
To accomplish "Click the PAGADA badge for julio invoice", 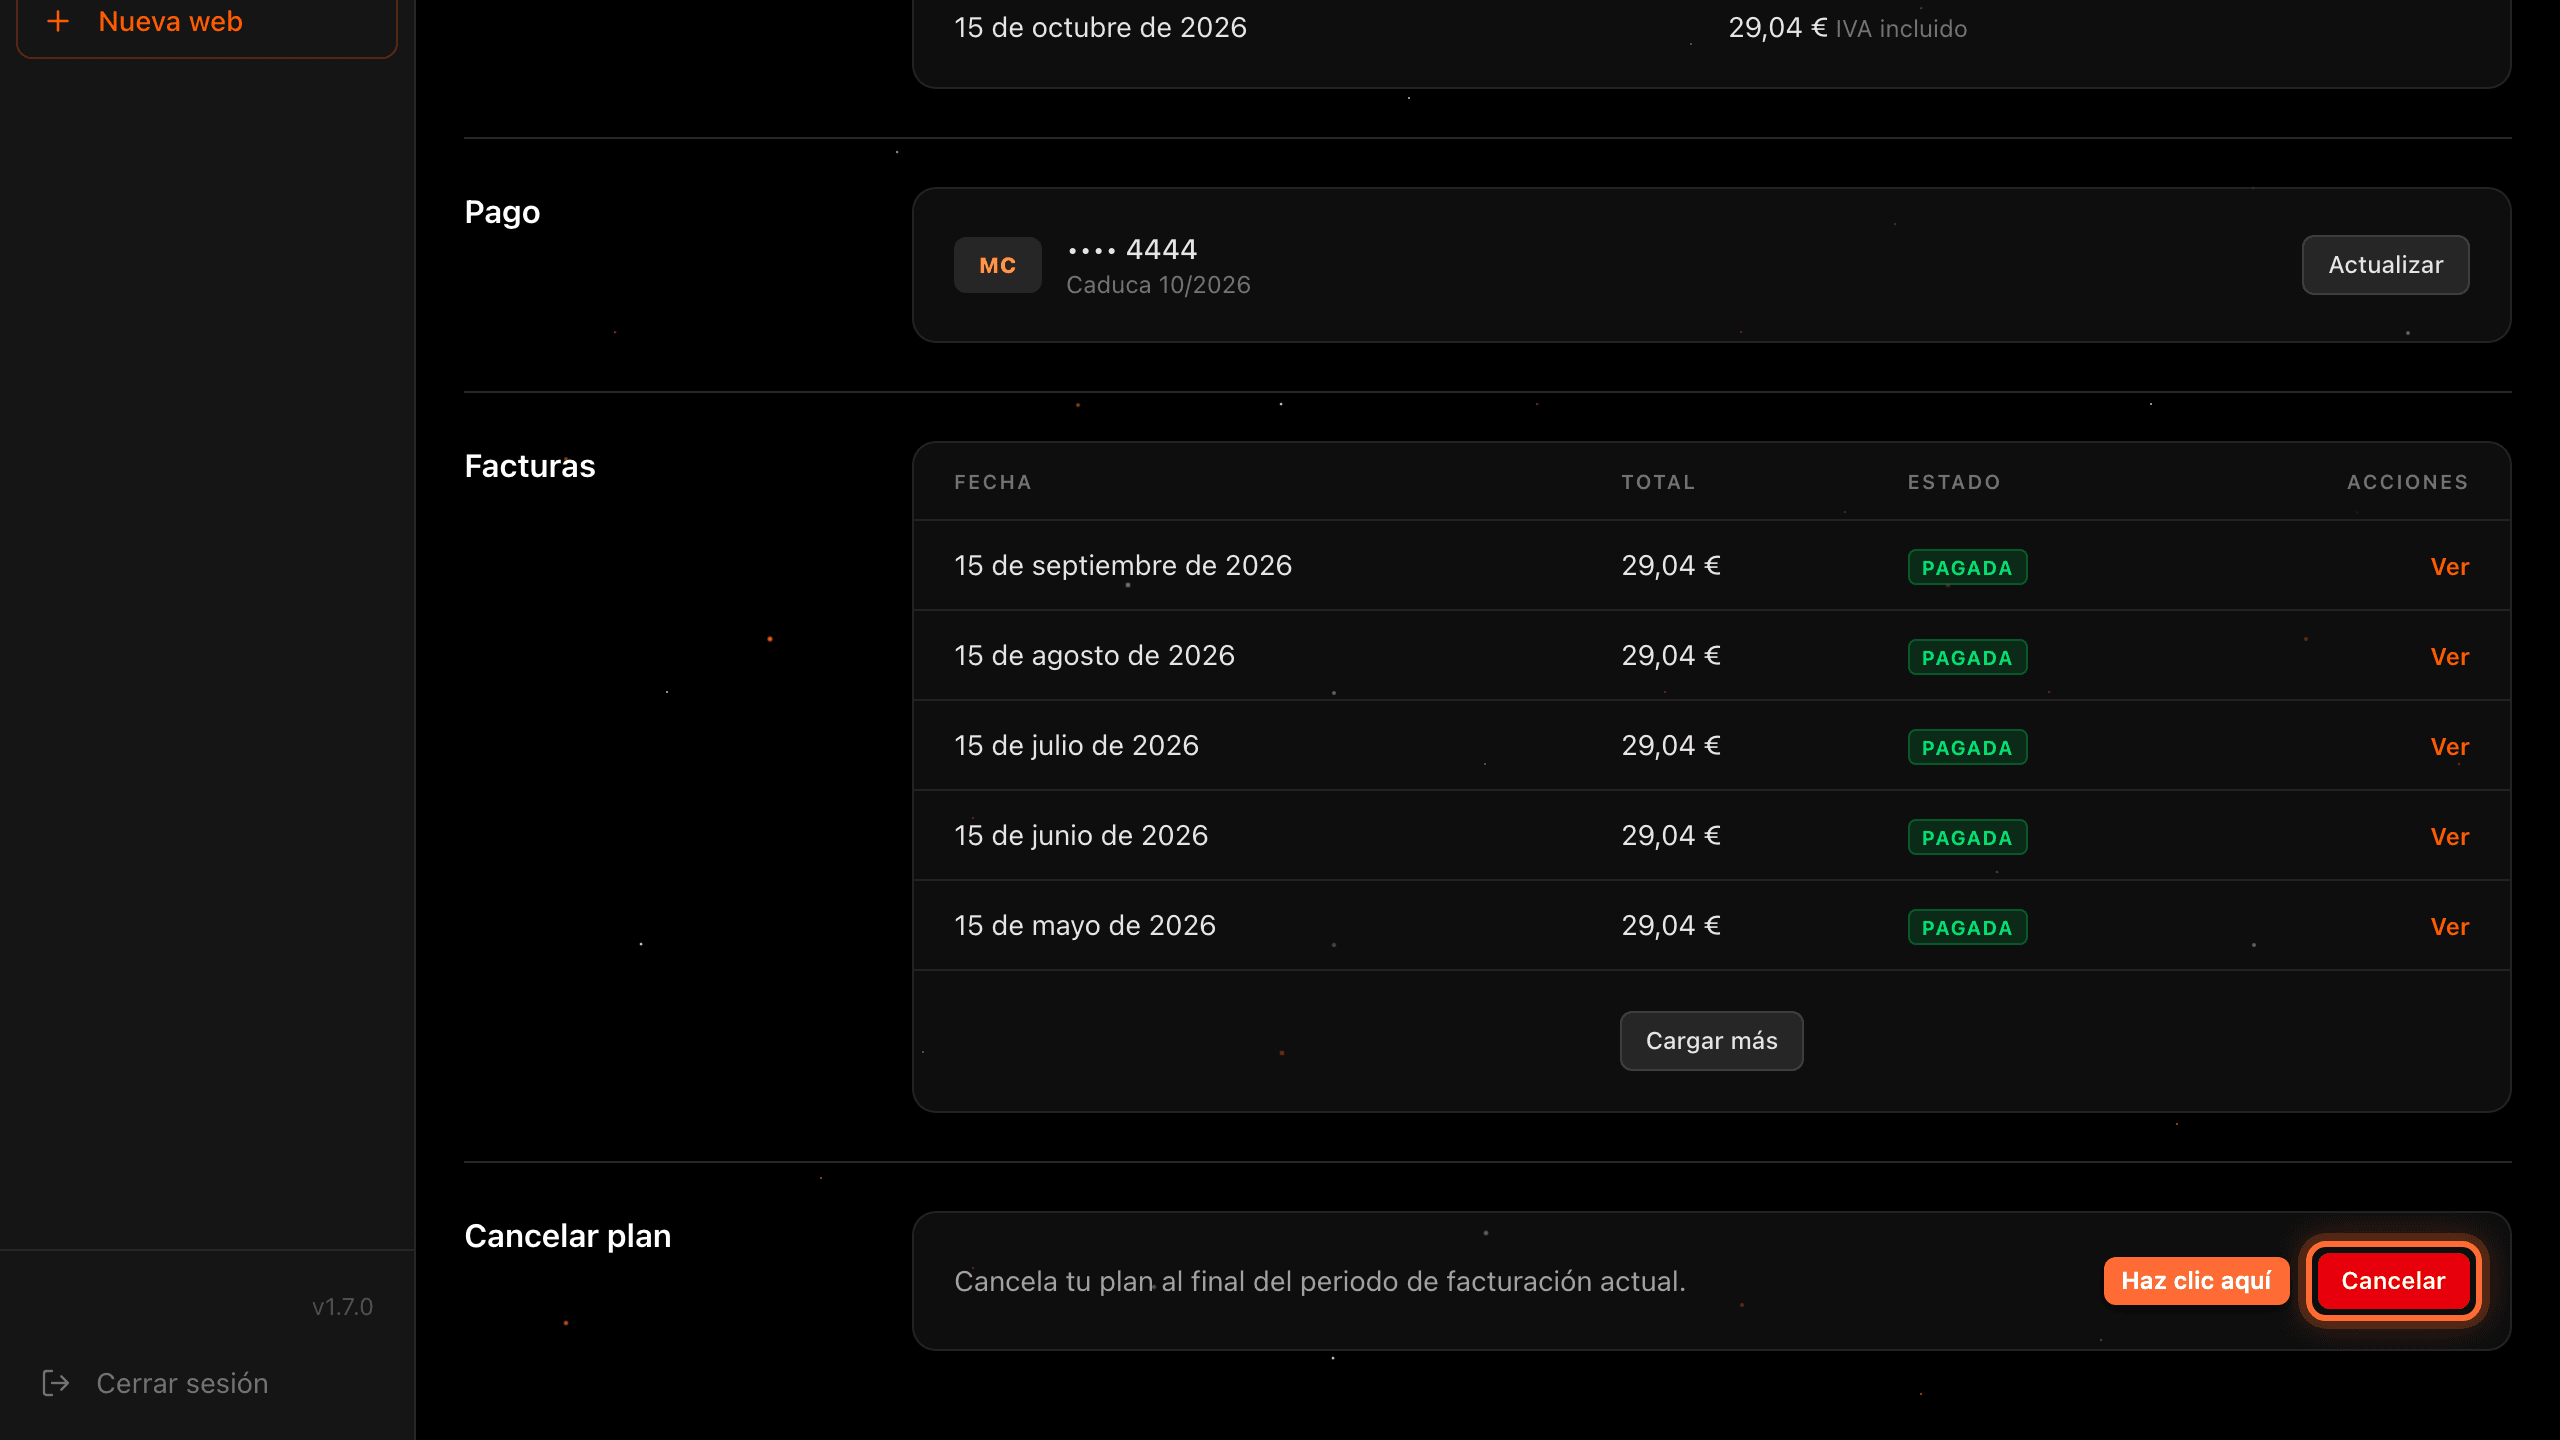I will 1967,747.
